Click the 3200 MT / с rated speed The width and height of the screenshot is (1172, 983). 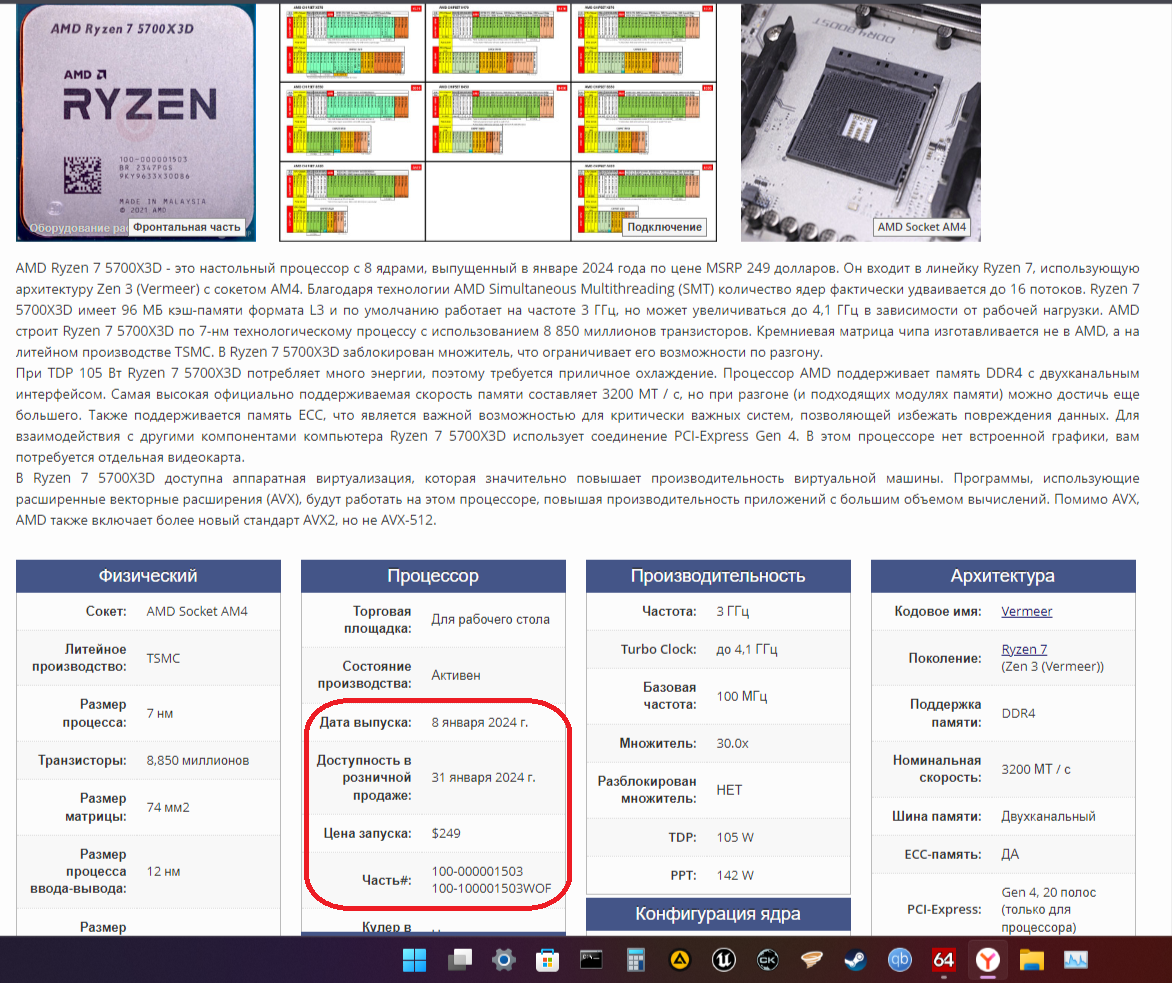click(x=1036, y=769)
